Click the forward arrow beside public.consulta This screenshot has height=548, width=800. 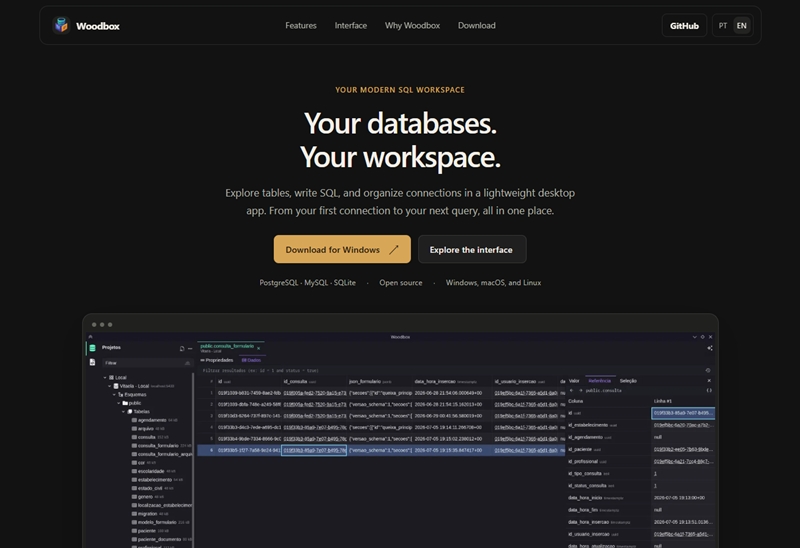pos(580,390)
